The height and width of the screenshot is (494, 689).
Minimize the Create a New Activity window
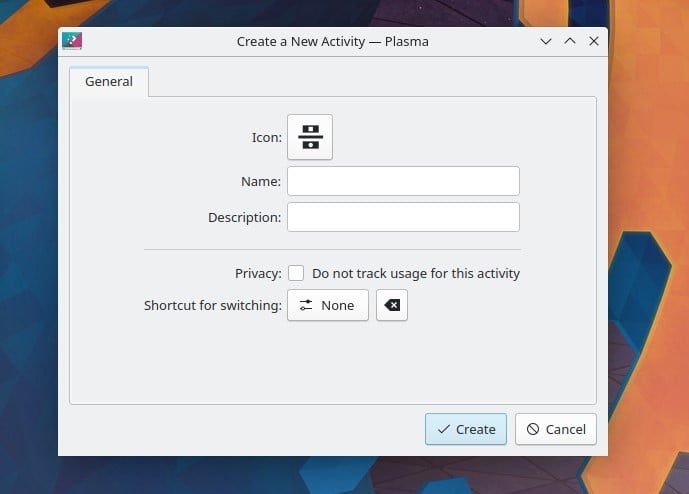(546, 41)
